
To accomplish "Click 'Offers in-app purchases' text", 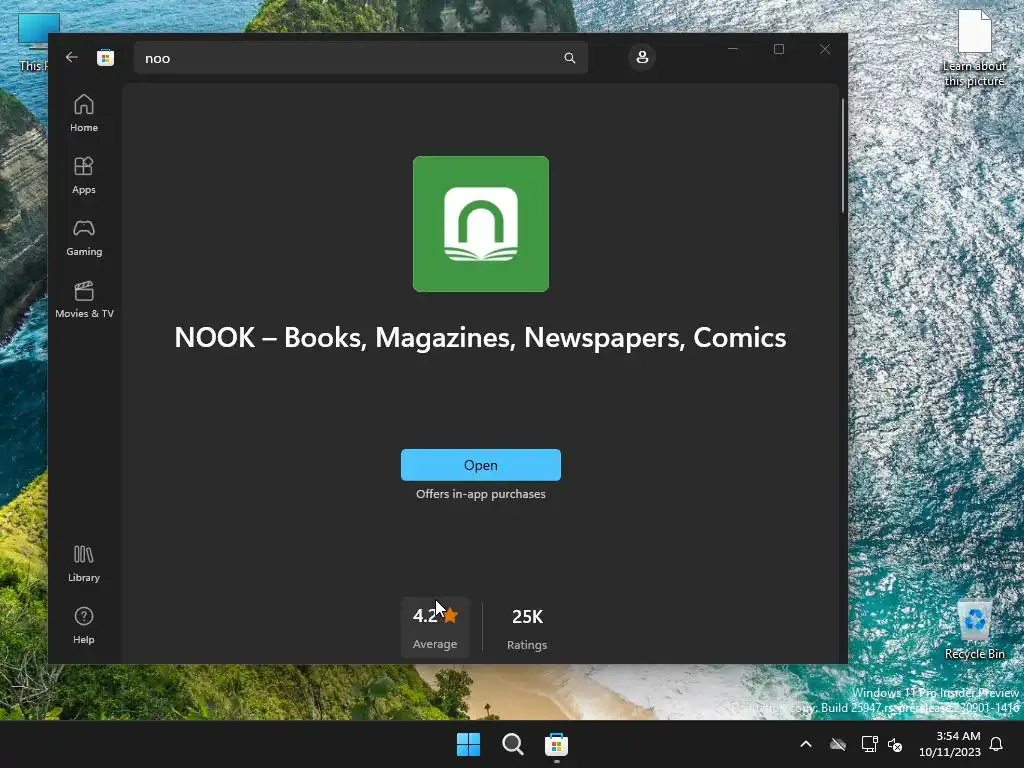I will 481,494.
